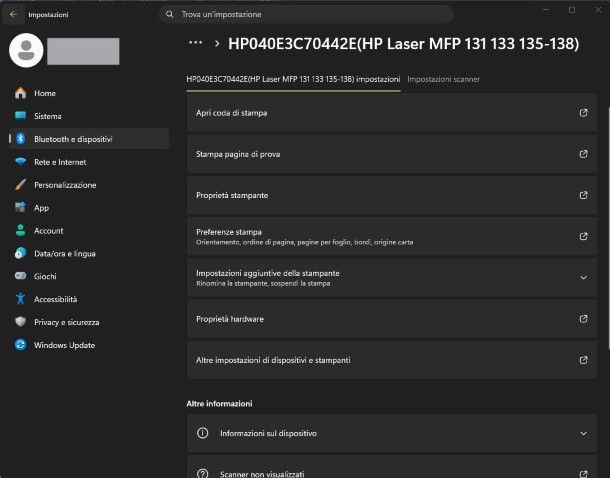Open Rete e Internet wifi icon
The height and width of the screenshot is (478, 610).
click(x=20, y=161)
